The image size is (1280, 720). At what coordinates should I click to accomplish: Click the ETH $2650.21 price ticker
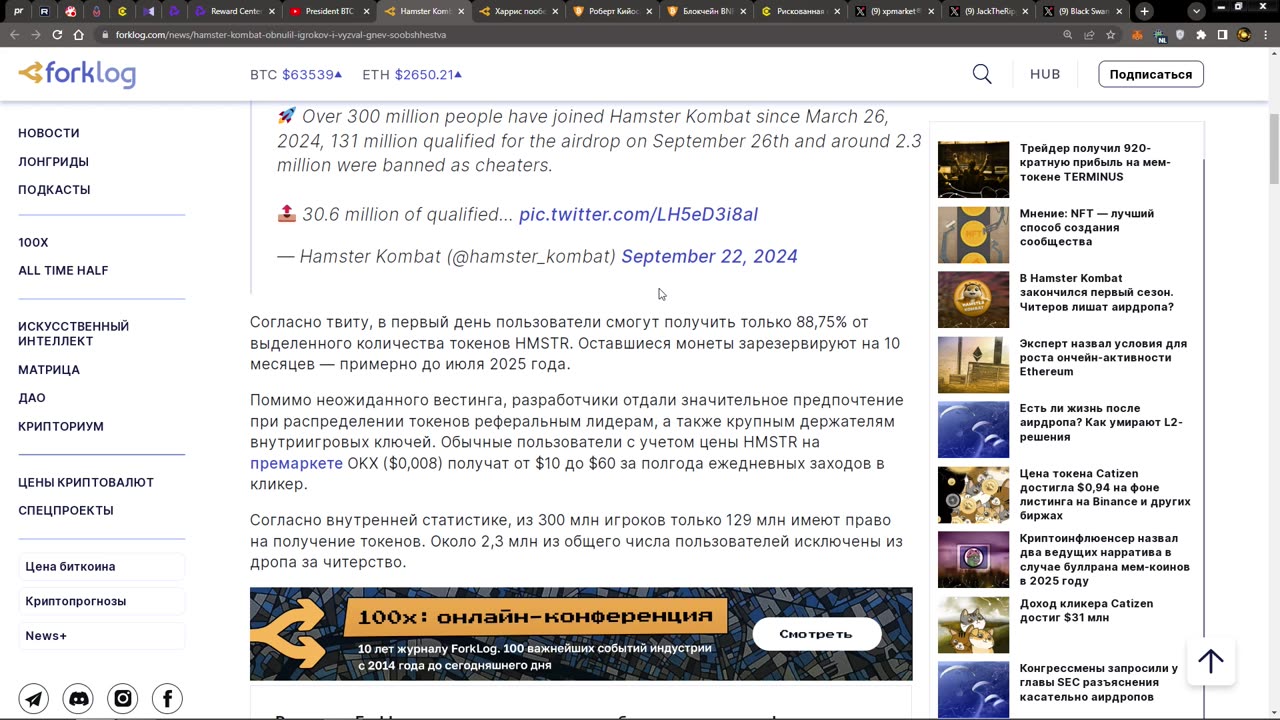click(x=412, y=74)
